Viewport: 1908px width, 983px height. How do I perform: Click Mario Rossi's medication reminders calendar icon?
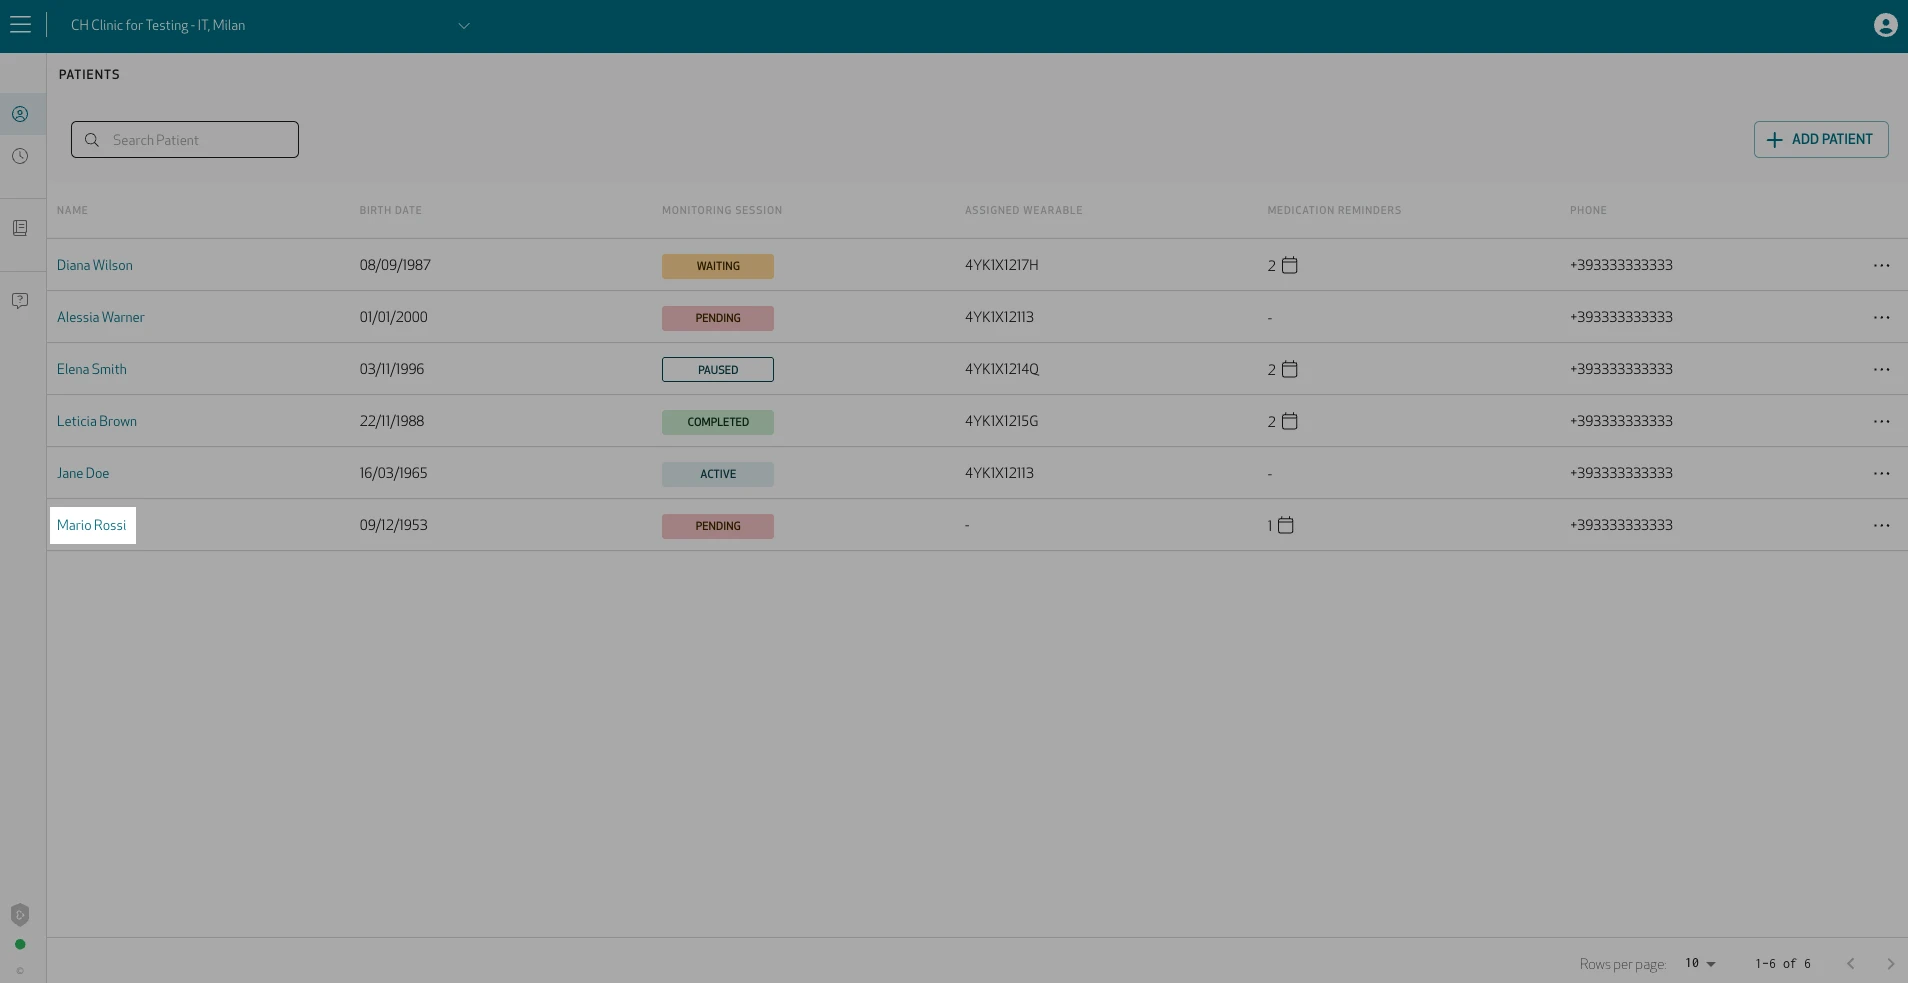1286,525
